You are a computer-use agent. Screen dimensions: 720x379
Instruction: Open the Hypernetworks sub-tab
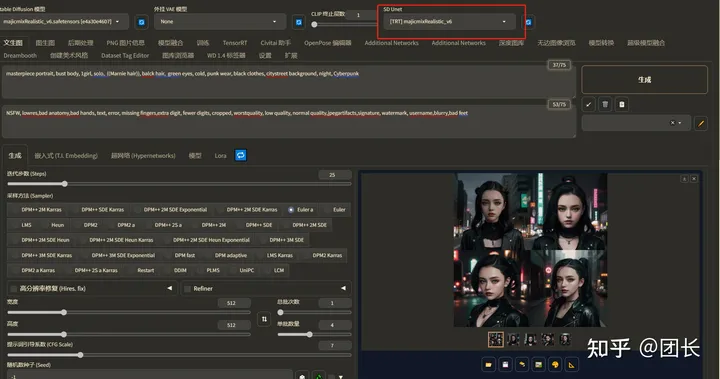tap(143, 156)
